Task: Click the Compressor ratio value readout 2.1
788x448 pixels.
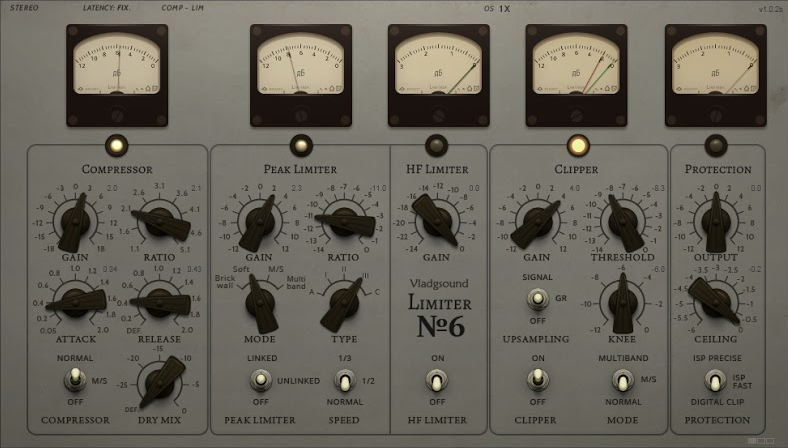Action: 196,188
